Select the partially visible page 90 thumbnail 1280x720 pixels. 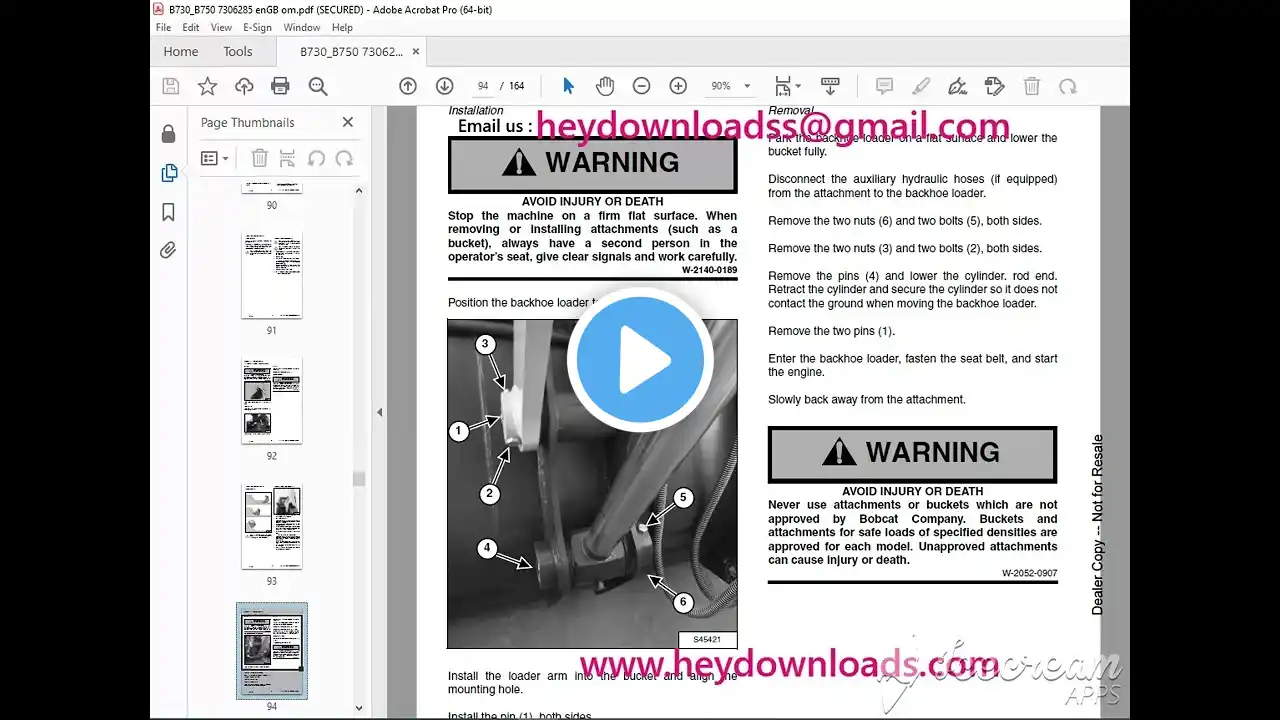coord(272,188)
